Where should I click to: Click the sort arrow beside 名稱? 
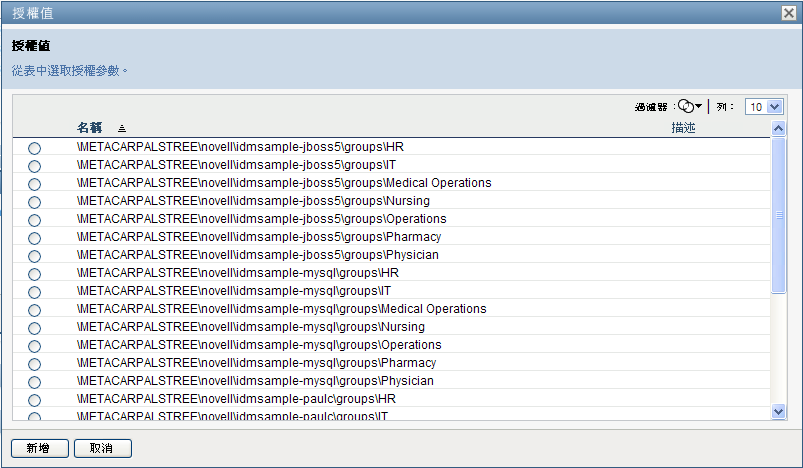122,129
